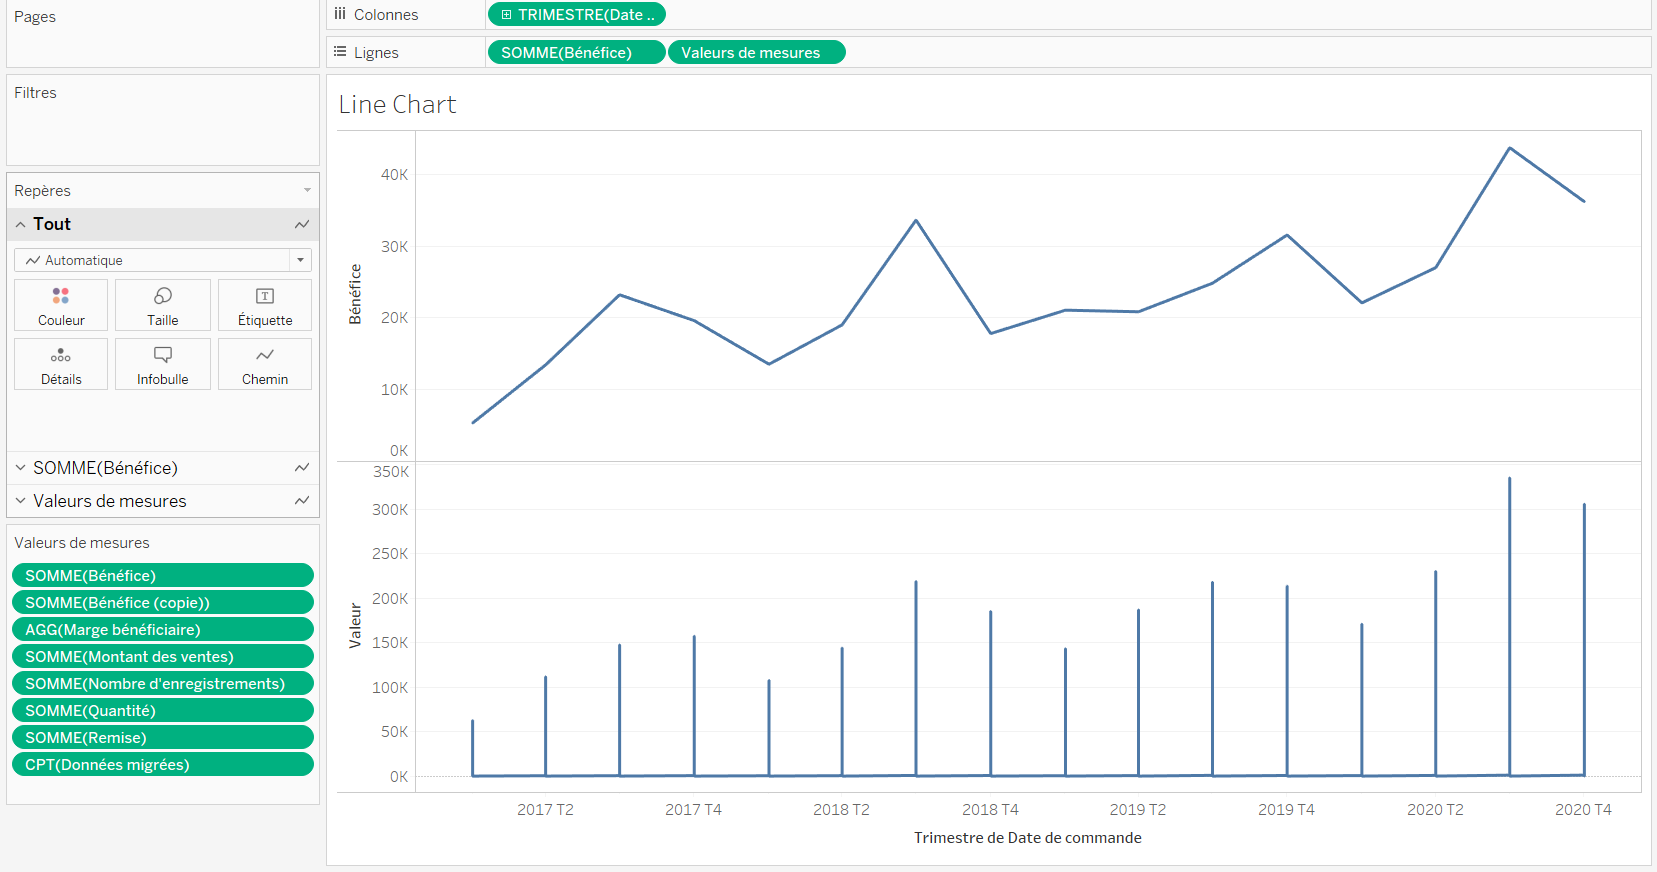Open the Infobulle tooltip card
The height and width of the screenshot is (872, 1657).
[x=163, y=364]
